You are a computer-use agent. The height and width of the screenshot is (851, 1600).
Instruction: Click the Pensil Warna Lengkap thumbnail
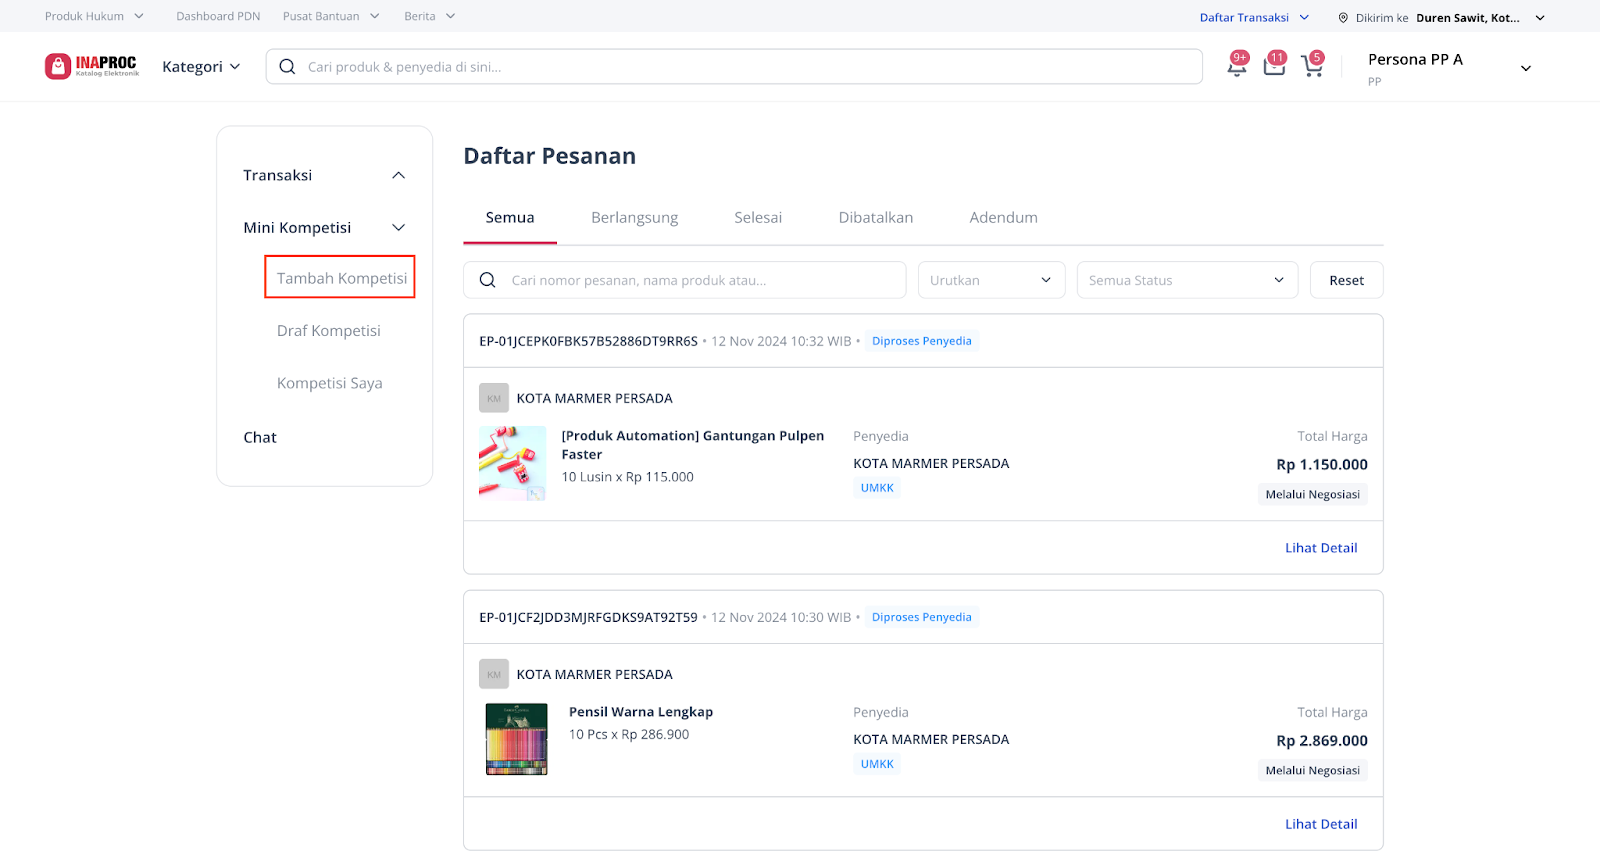point(516,739)
